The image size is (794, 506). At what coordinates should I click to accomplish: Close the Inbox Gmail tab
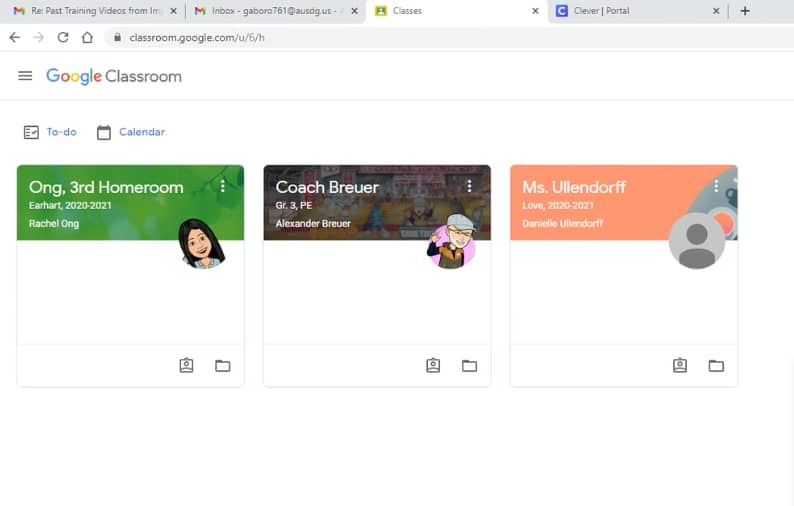pos(354,11)
